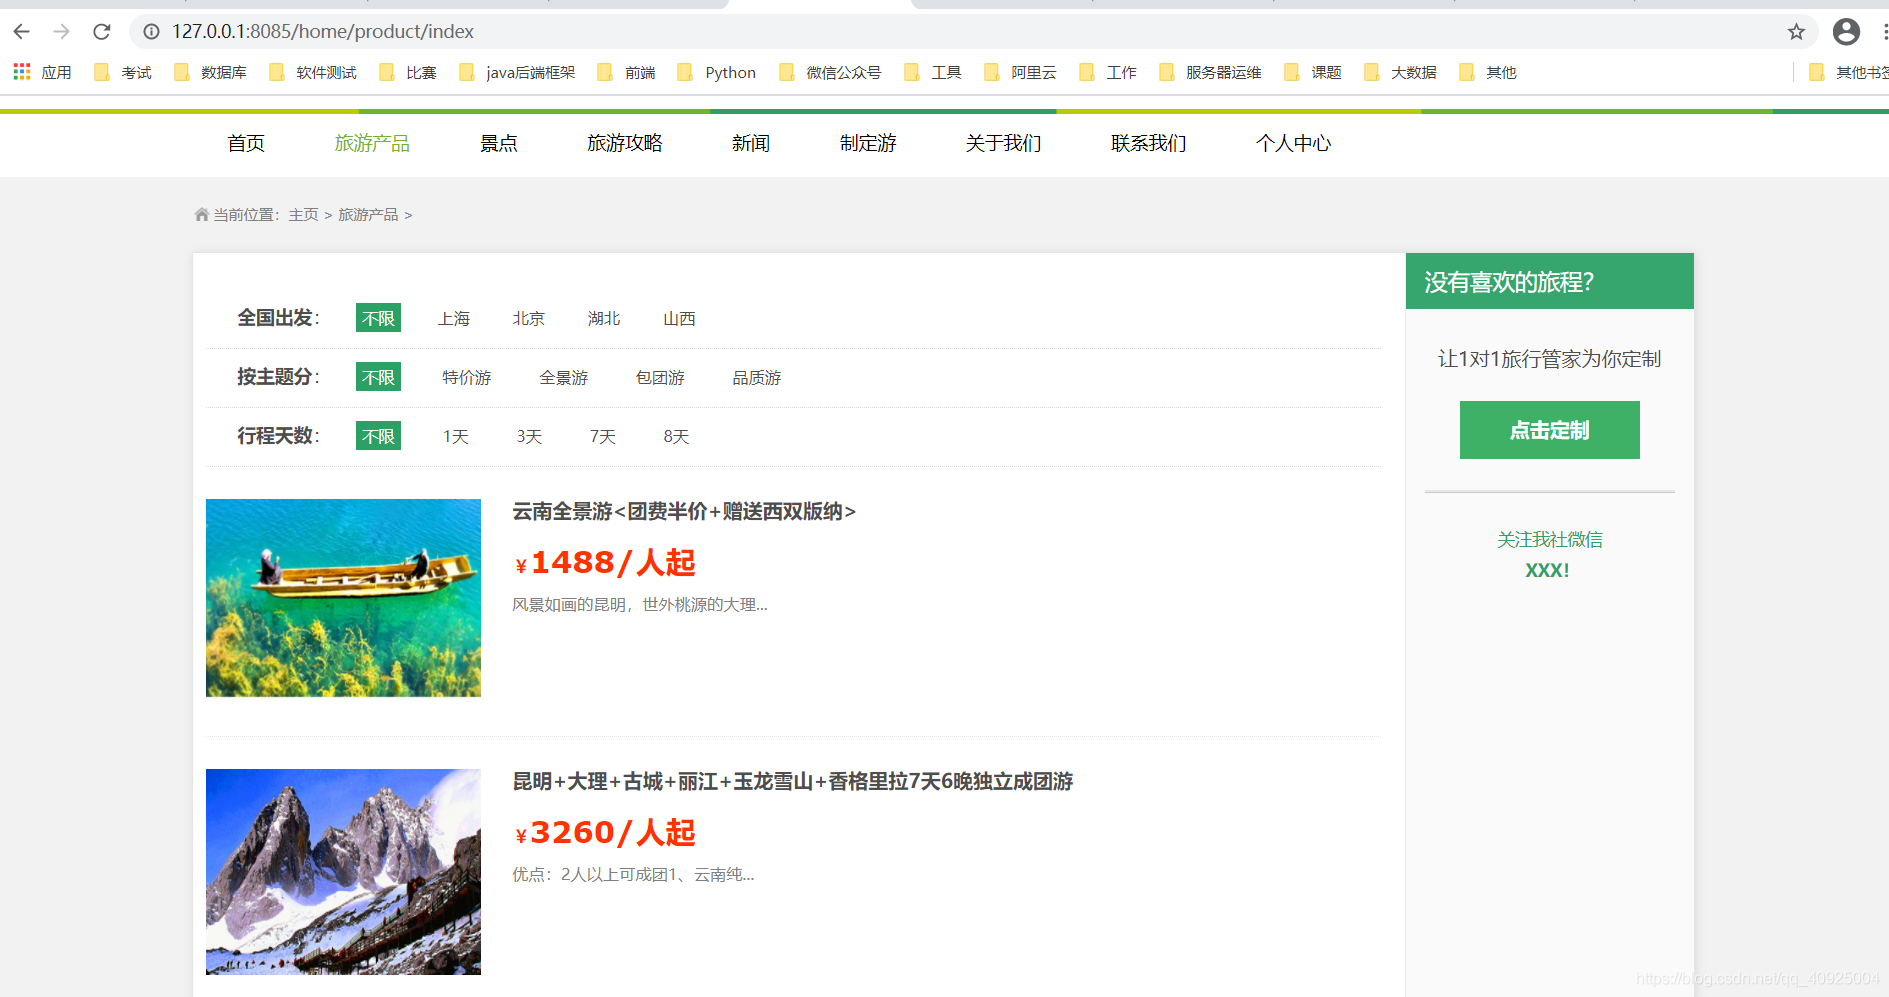This screenshot has height=997, width=1889.
Task: Filter trip length by 7天
Action: pyautogui.click(x=603, y=436)
